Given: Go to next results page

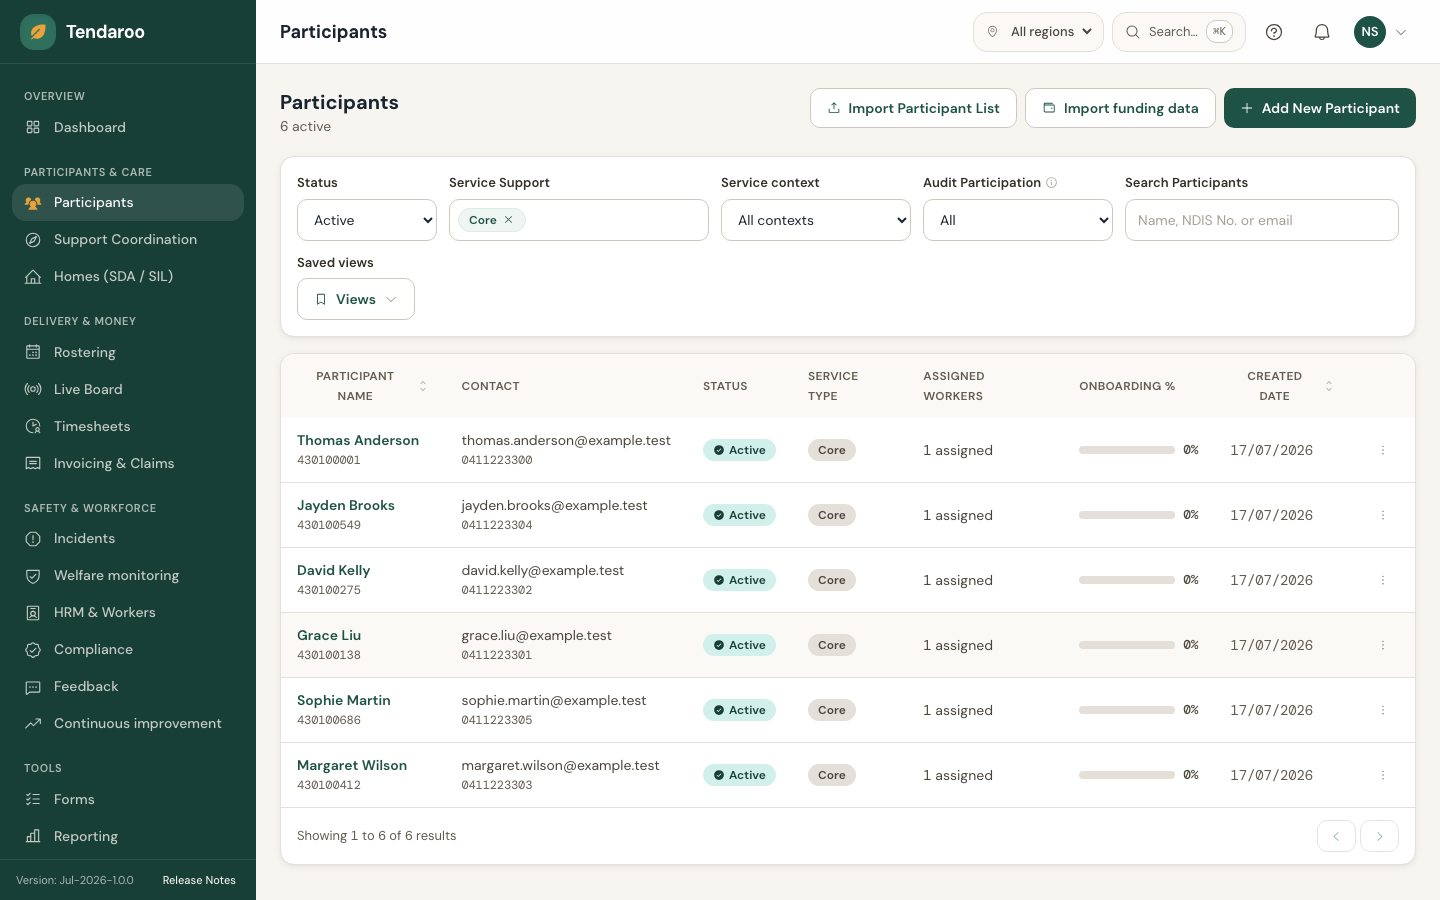Looking at the screenshot, I should pos(1380,836).
